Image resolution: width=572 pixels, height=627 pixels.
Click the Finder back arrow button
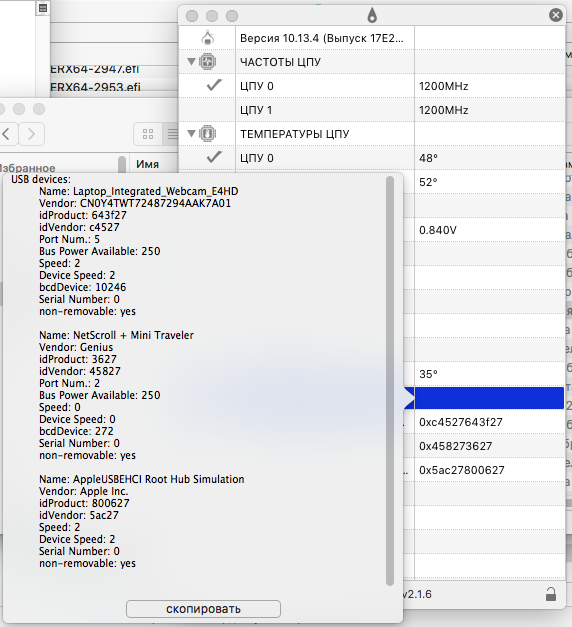tap(7, 134)
